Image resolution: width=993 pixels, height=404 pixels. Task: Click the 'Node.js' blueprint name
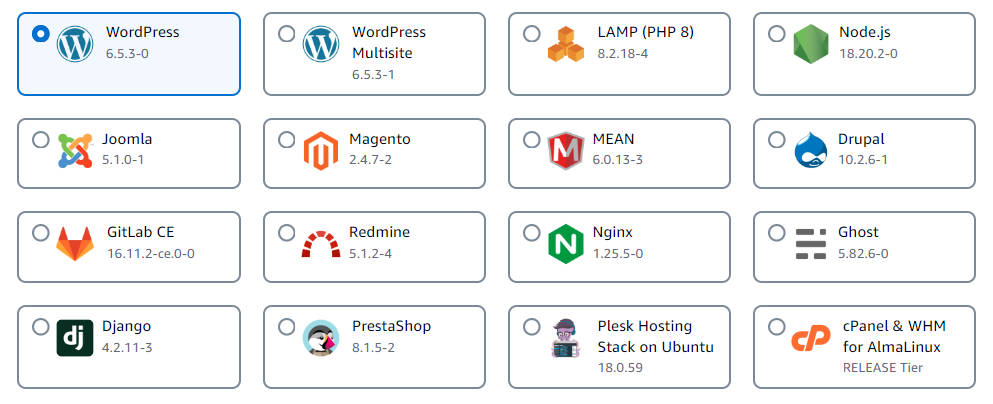click(864, 32)
